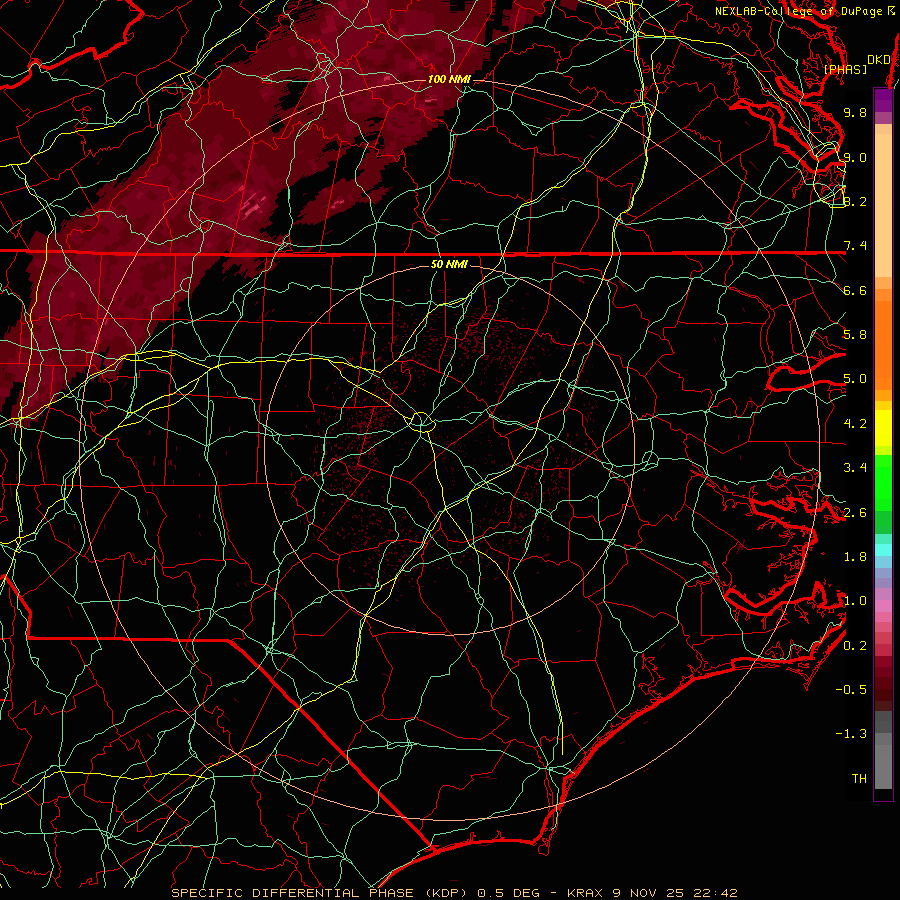Click the 3.4 scale value
900x900 pixels.
click(855, 468)
